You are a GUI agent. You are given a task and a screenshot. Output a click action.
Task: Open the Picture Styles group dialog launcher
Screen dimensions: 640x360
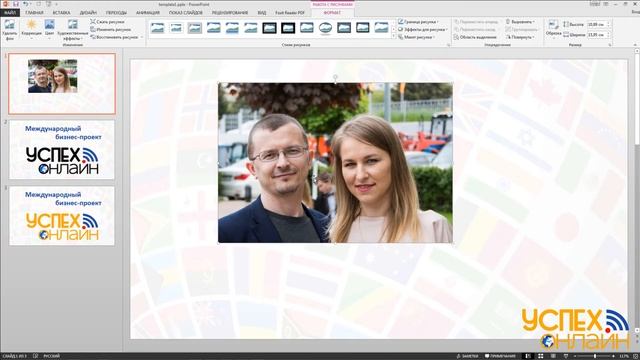tap(449, 45)
